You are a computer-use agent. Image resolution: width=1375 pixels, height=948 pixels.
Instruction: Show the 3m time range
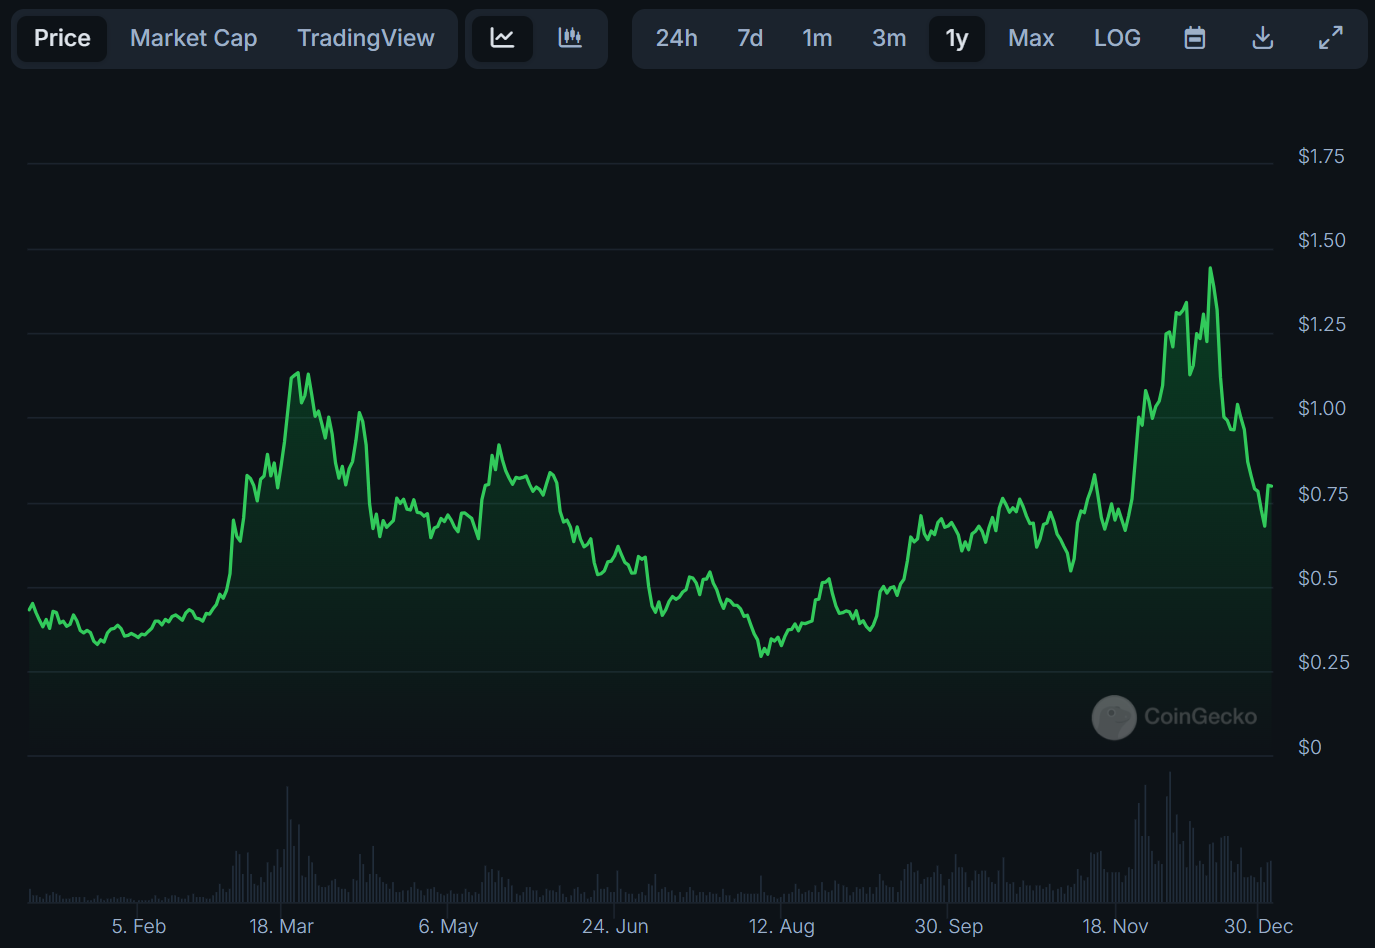click(x=889, y=38)
